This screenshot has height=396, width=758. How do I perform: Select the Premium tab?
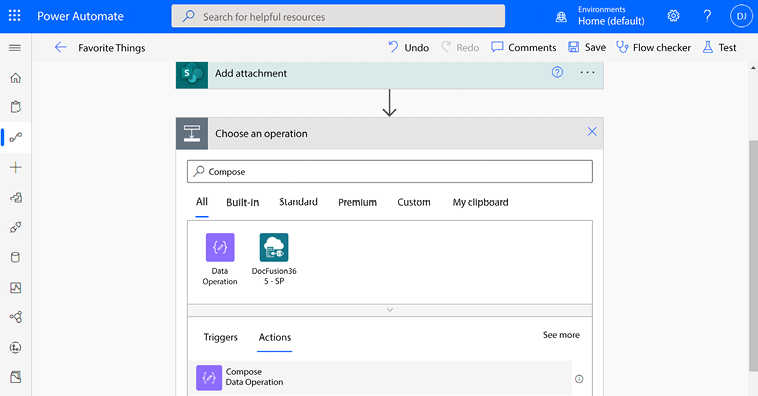(357, 202)
